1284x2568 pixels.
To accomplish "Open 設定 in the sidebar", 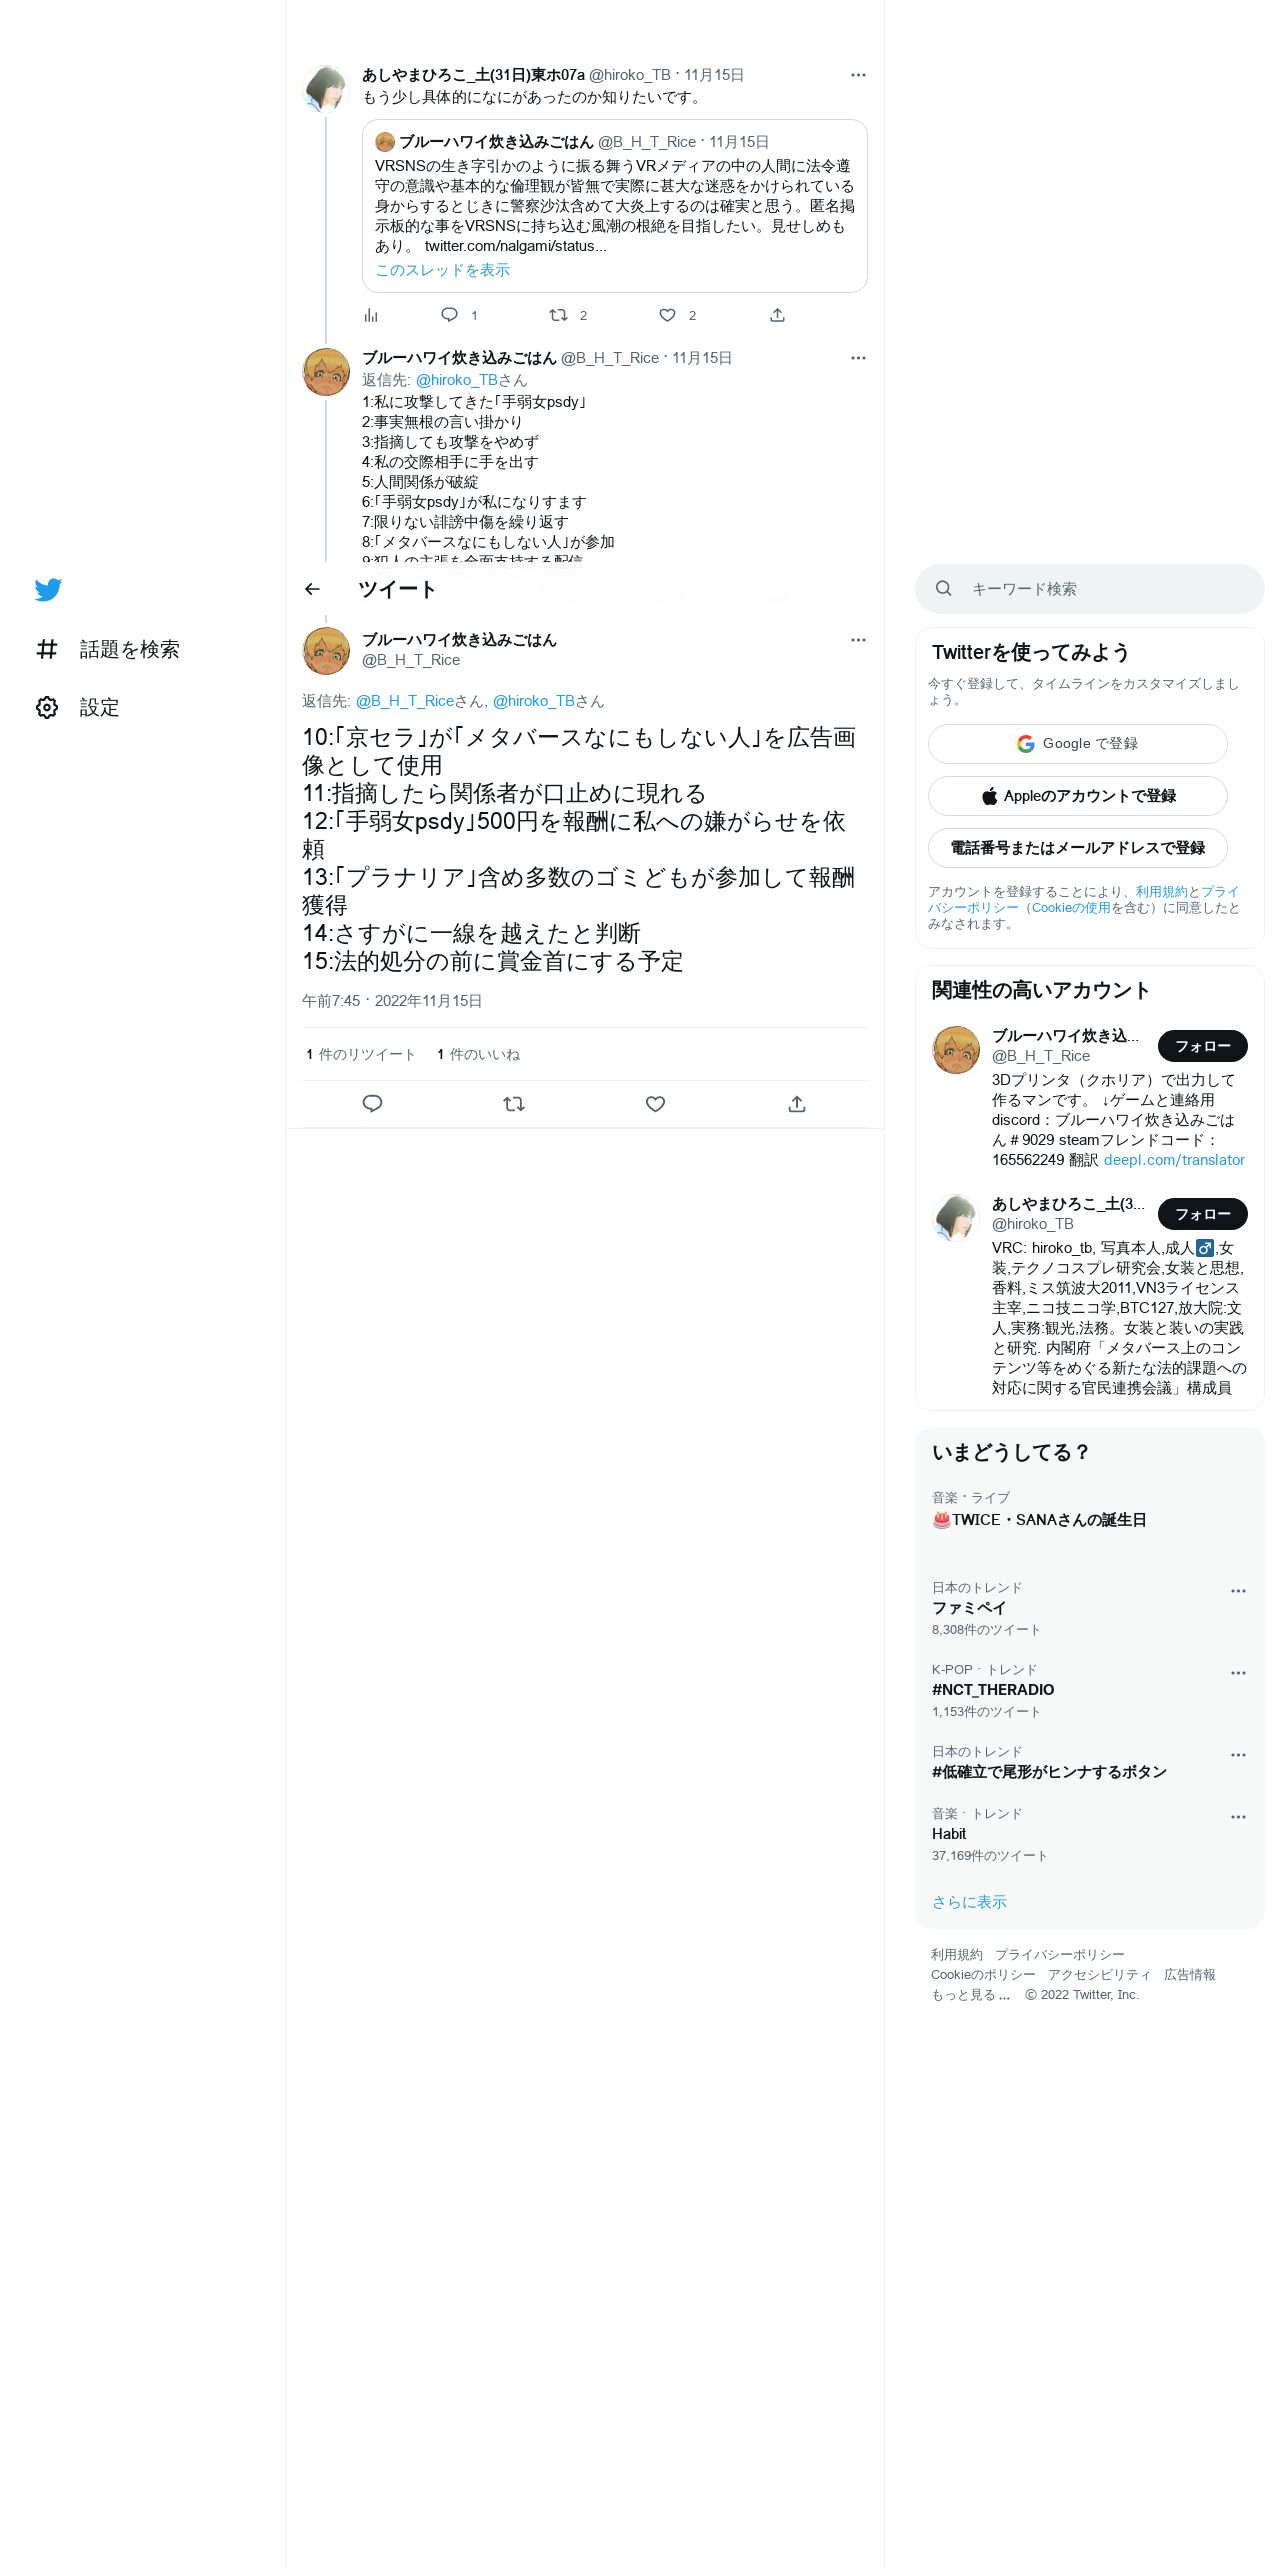I will click(x=78, y=707).
